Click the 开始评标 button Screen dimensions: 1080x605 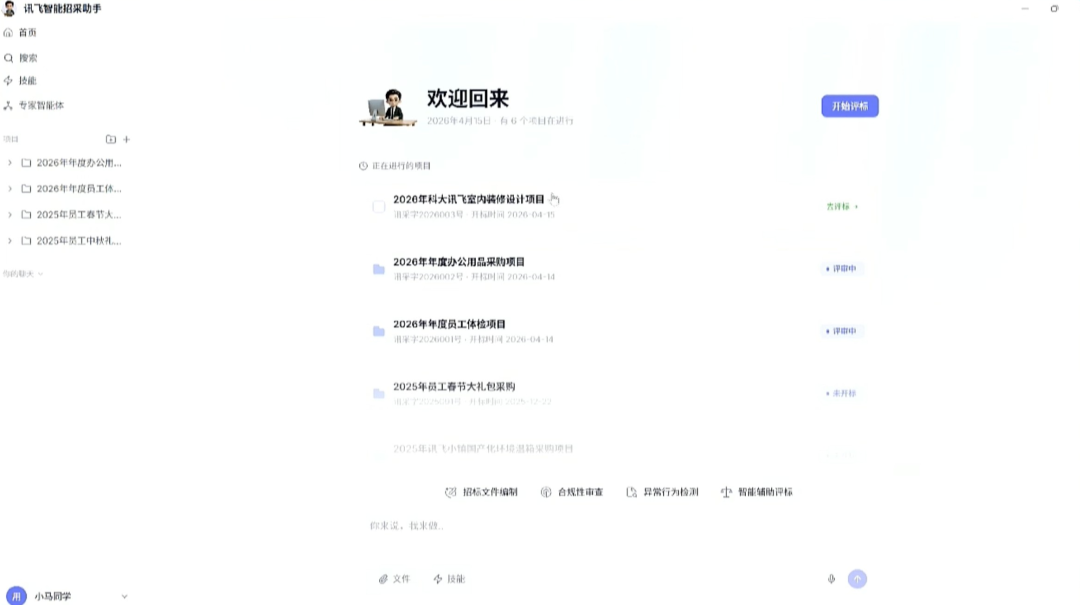[849, 107]
